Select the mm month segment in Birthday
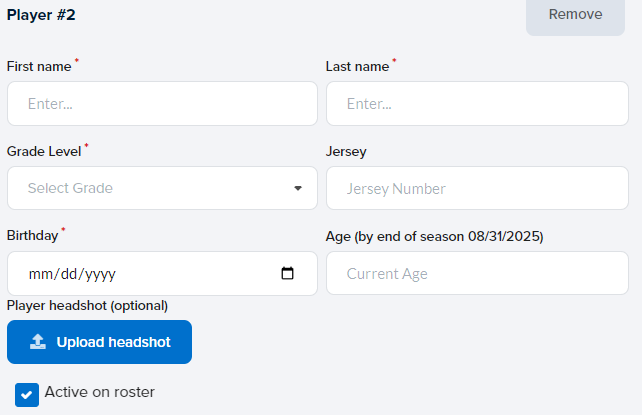The width and height of the screenshot is (642, 415). click(39, 273)
